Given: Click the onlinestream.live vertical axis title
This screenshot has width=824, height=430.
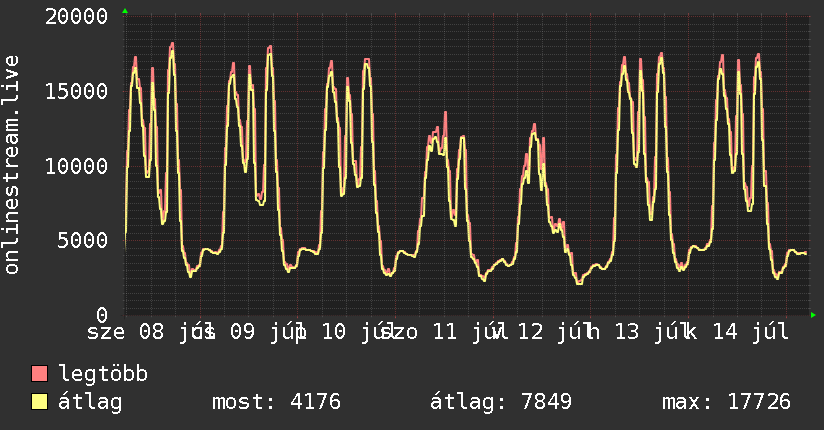Looking at the screenshot, I should coord(12,165).
